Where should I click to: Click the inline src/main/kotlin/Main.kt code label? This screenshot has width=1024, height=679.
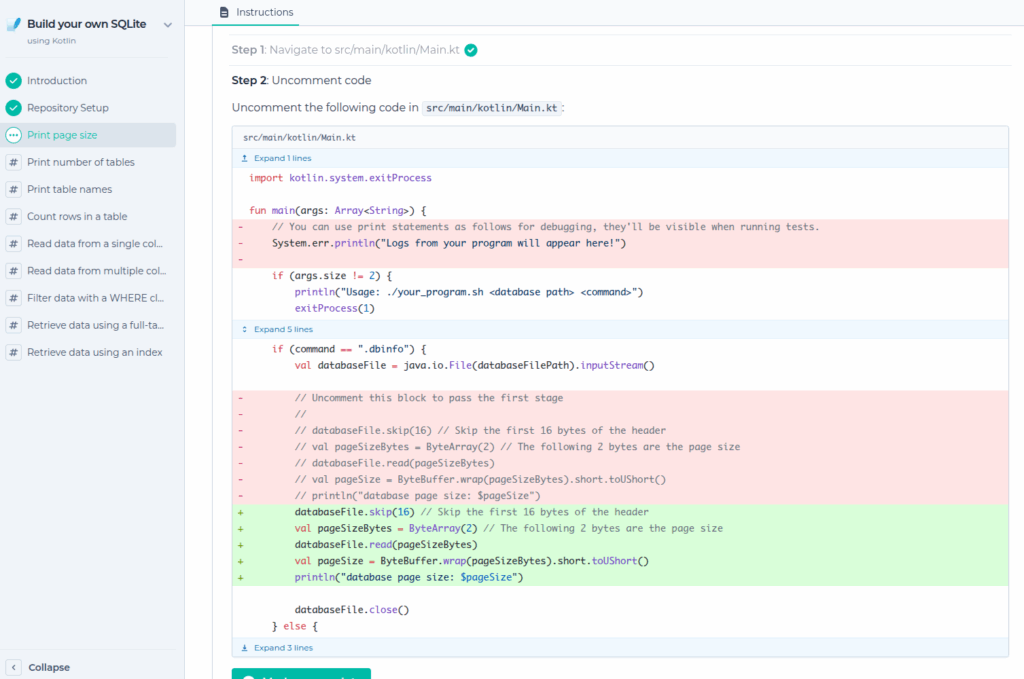tap(492, 108)
